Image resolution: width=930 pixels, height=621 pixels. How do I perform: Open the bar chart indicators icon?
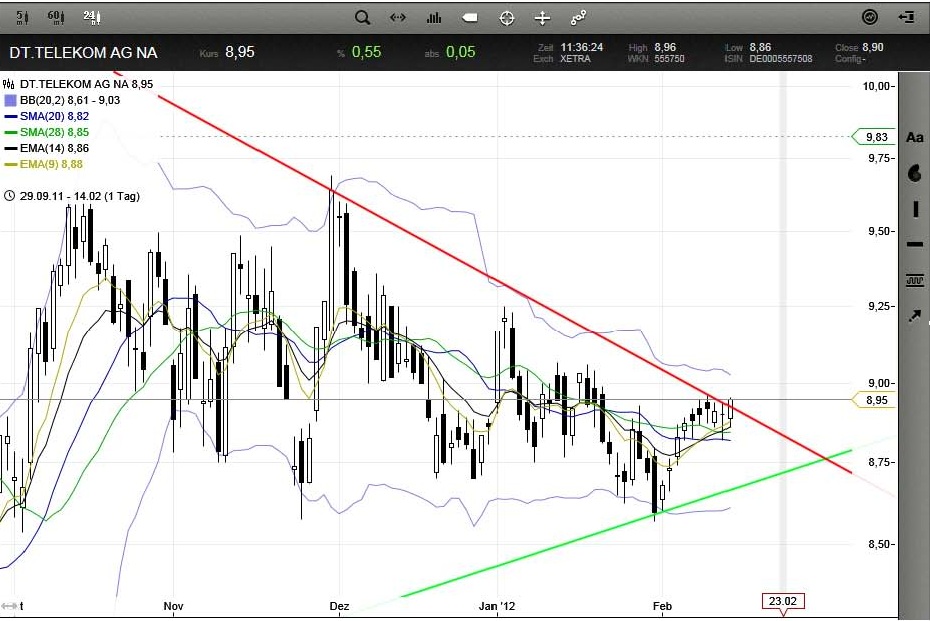coord(434,18)
